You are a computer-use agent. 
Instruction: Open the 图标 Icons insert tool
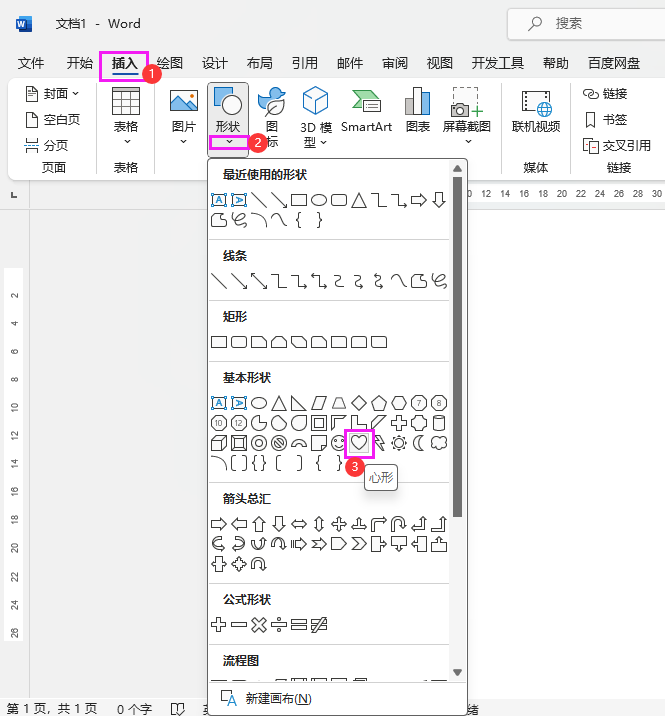[272, 116]
